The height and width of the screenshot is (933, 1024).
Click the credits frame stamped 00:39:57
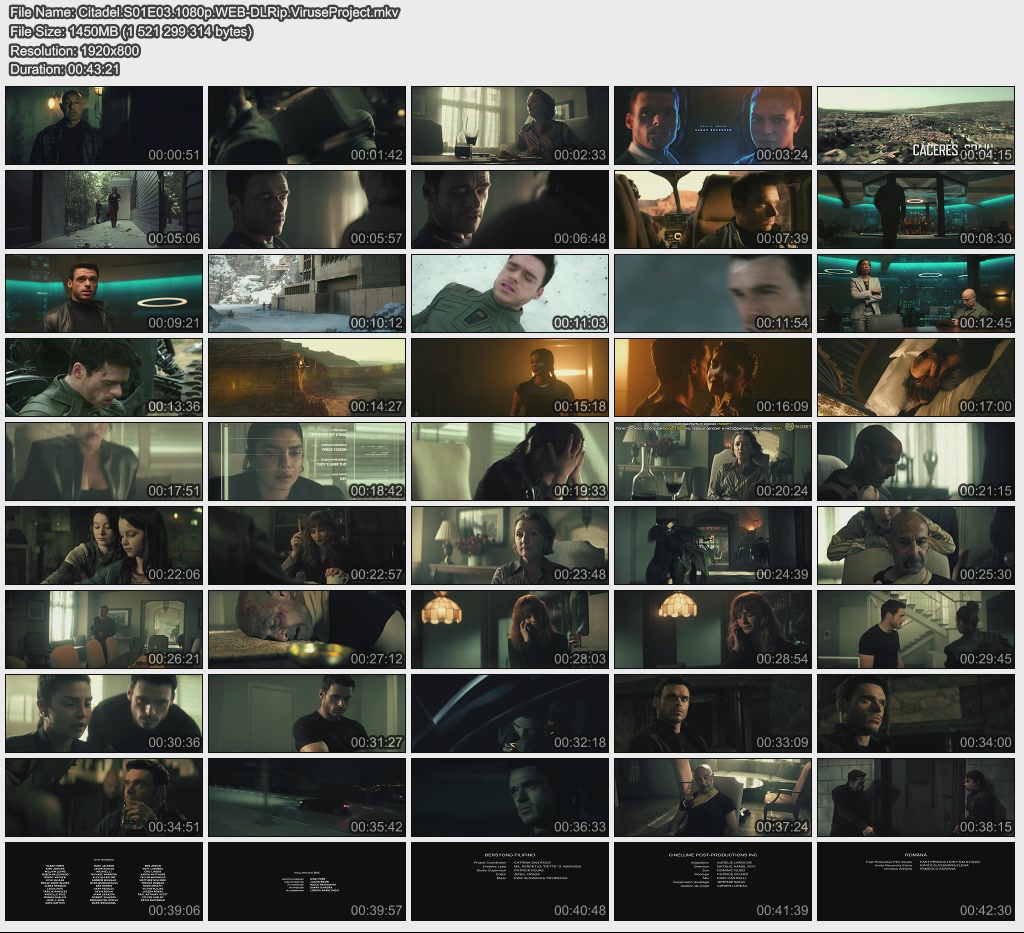(x=307, y=881)
